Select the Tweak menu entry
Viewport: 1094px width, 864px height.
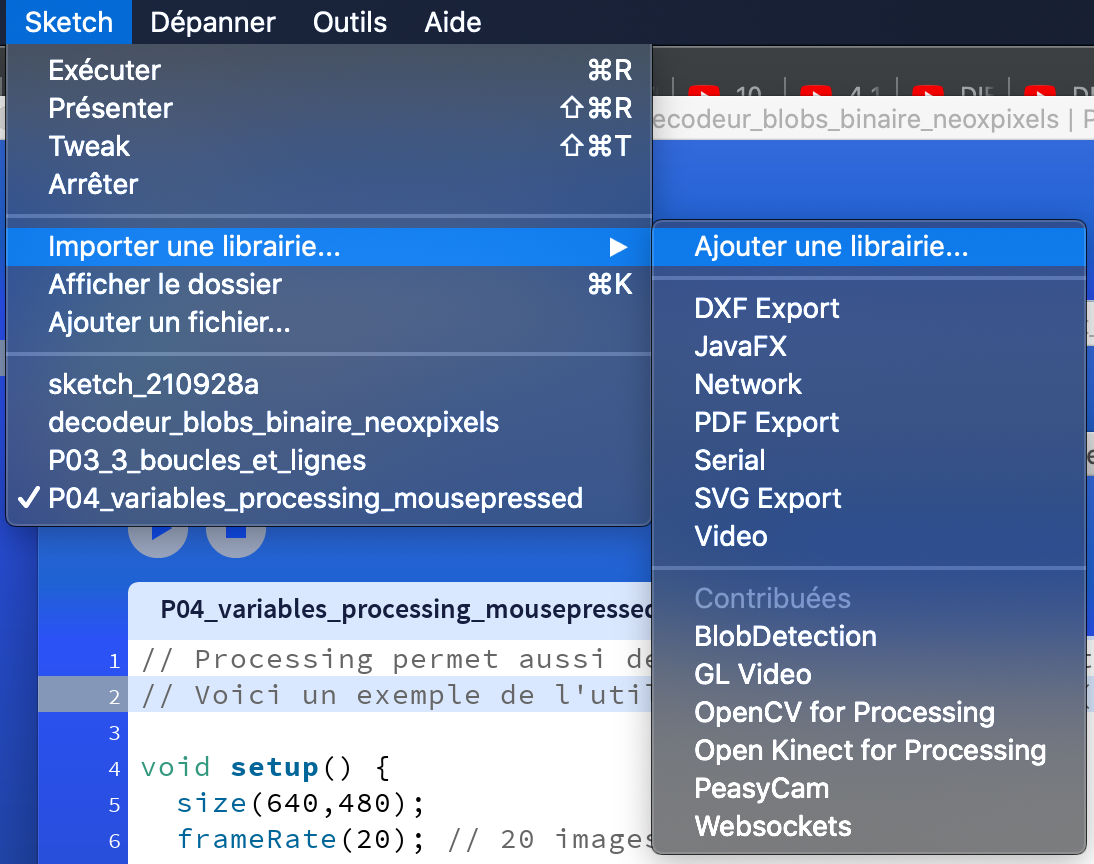(89, 146)
